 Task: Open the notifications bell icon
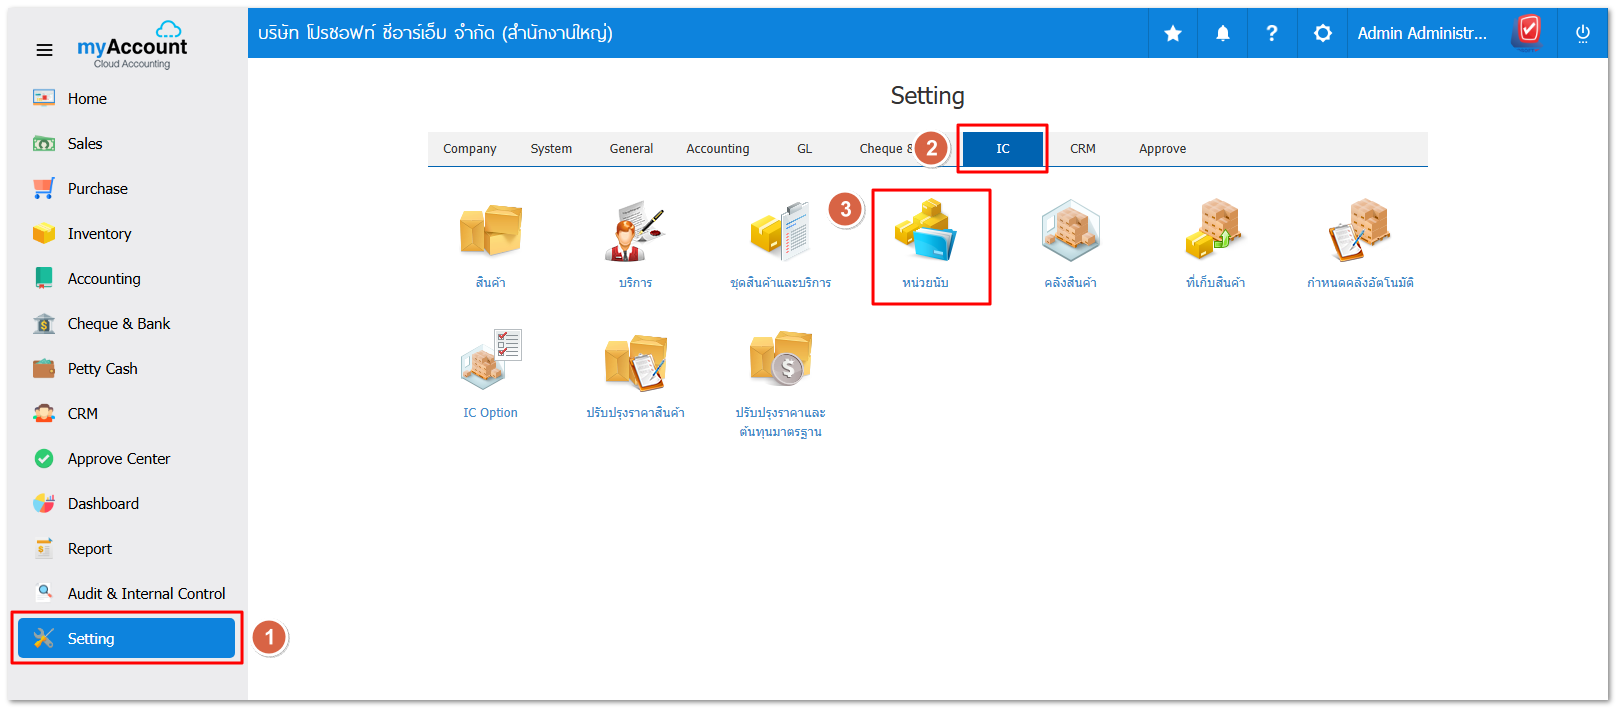pyautogui.click(x=1223, y=34)
